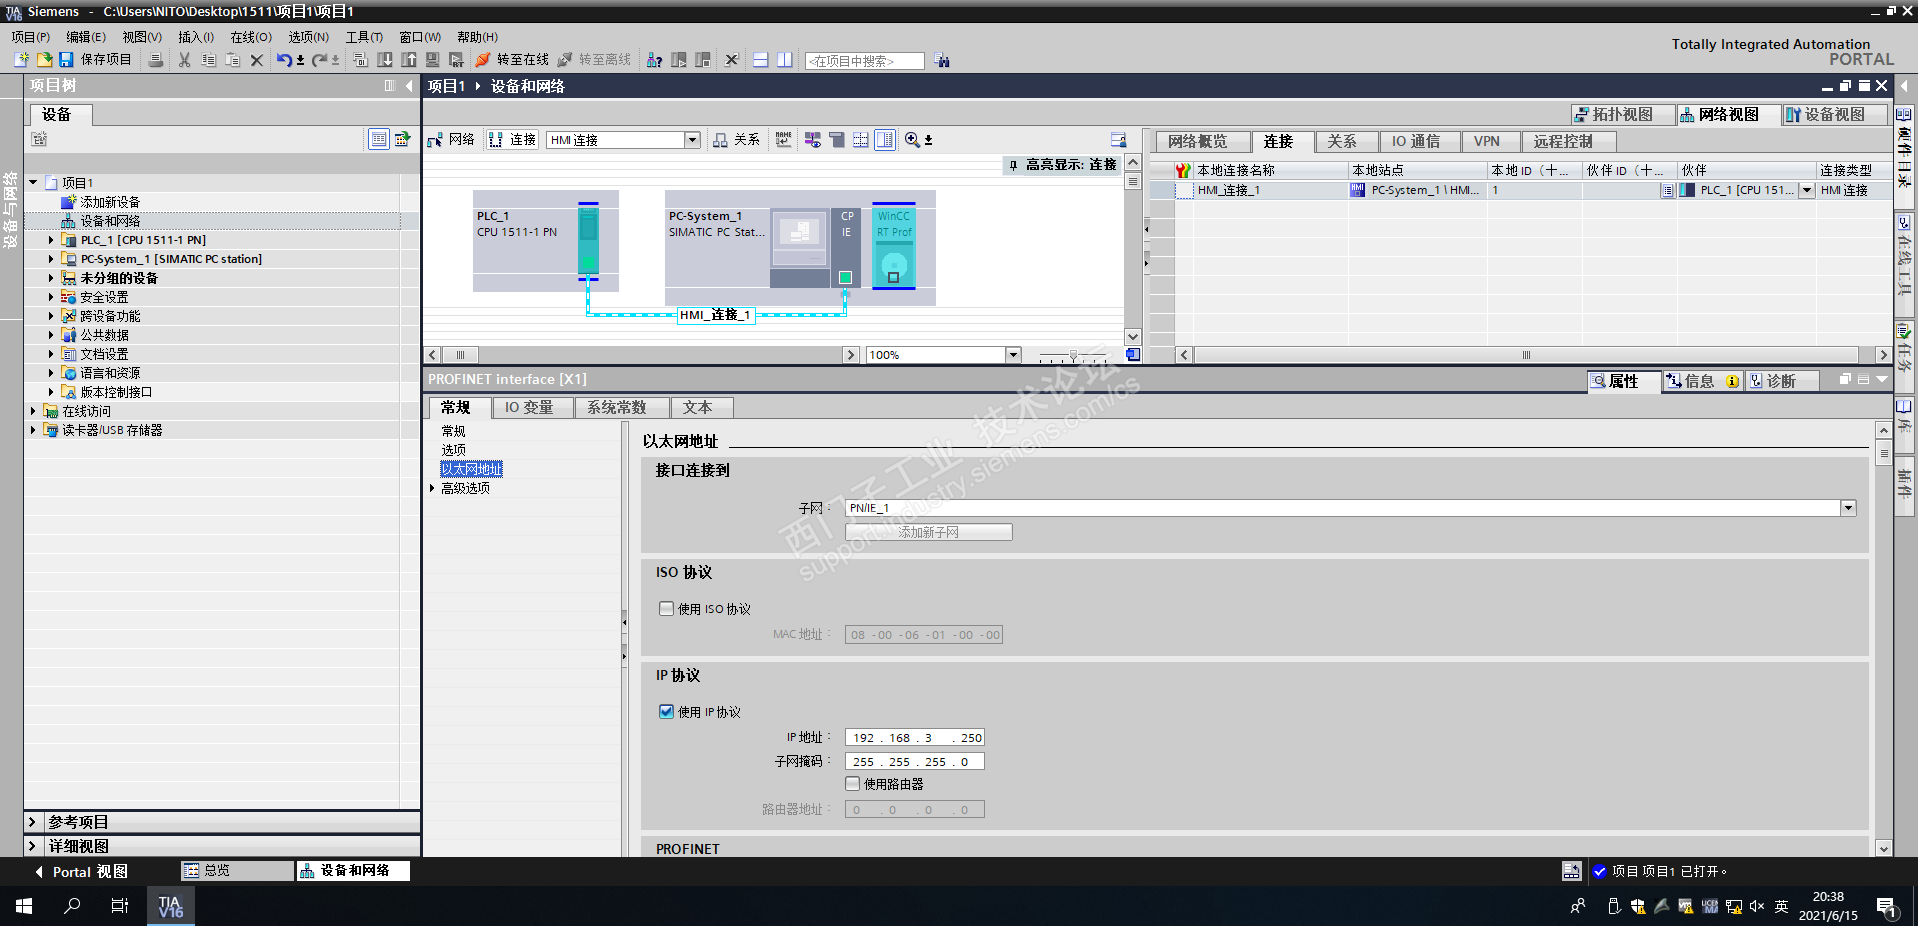This screenshot has width=1918, height=926.
Task: Click the 总览 overview taskbar button
Action: pyautogui.click(x=237, y=871)
